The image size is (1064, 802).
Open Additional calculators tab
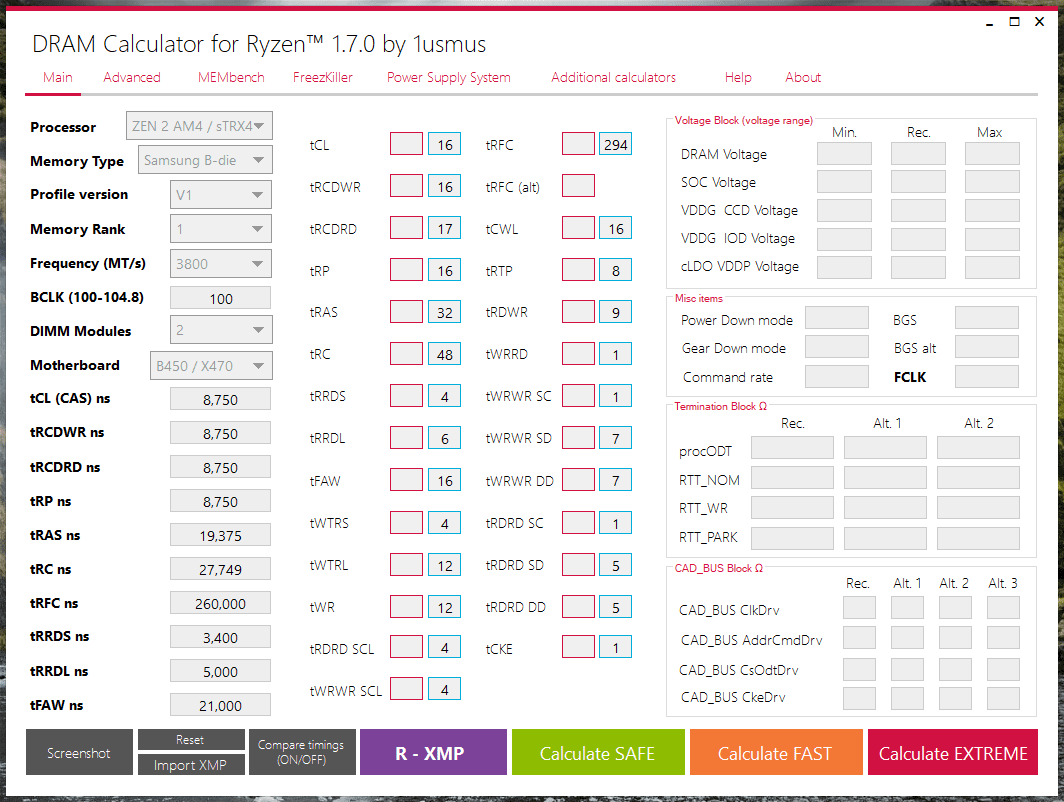coord(613,77)
